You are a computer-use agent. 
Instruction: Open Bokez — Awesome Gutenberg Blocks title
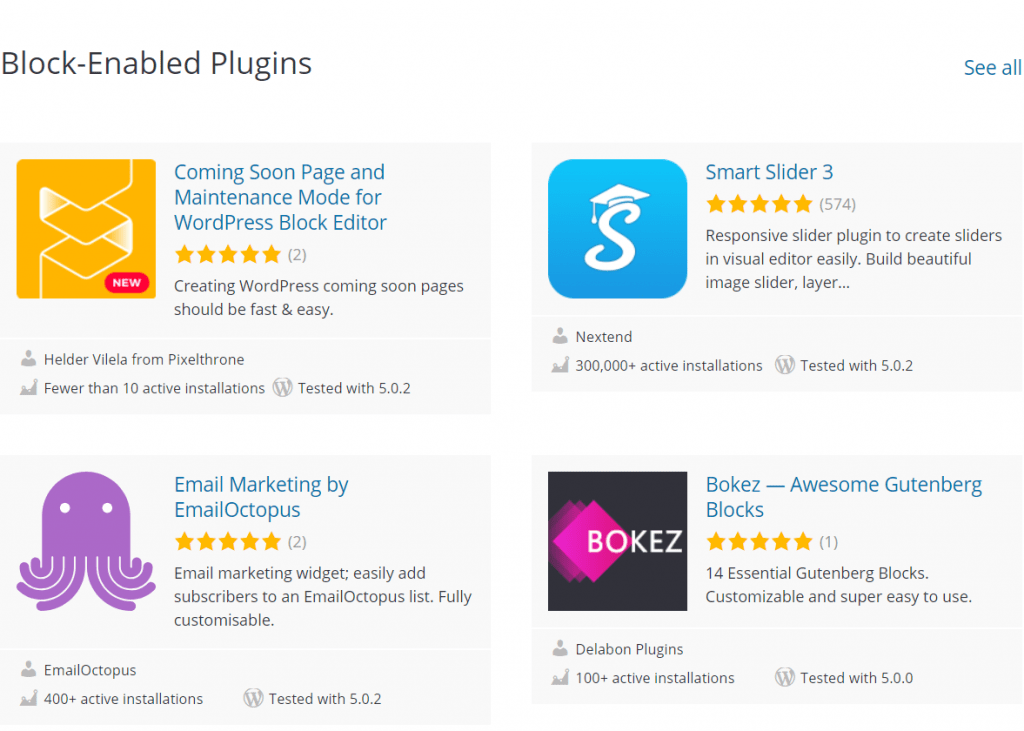coord(844,497)
